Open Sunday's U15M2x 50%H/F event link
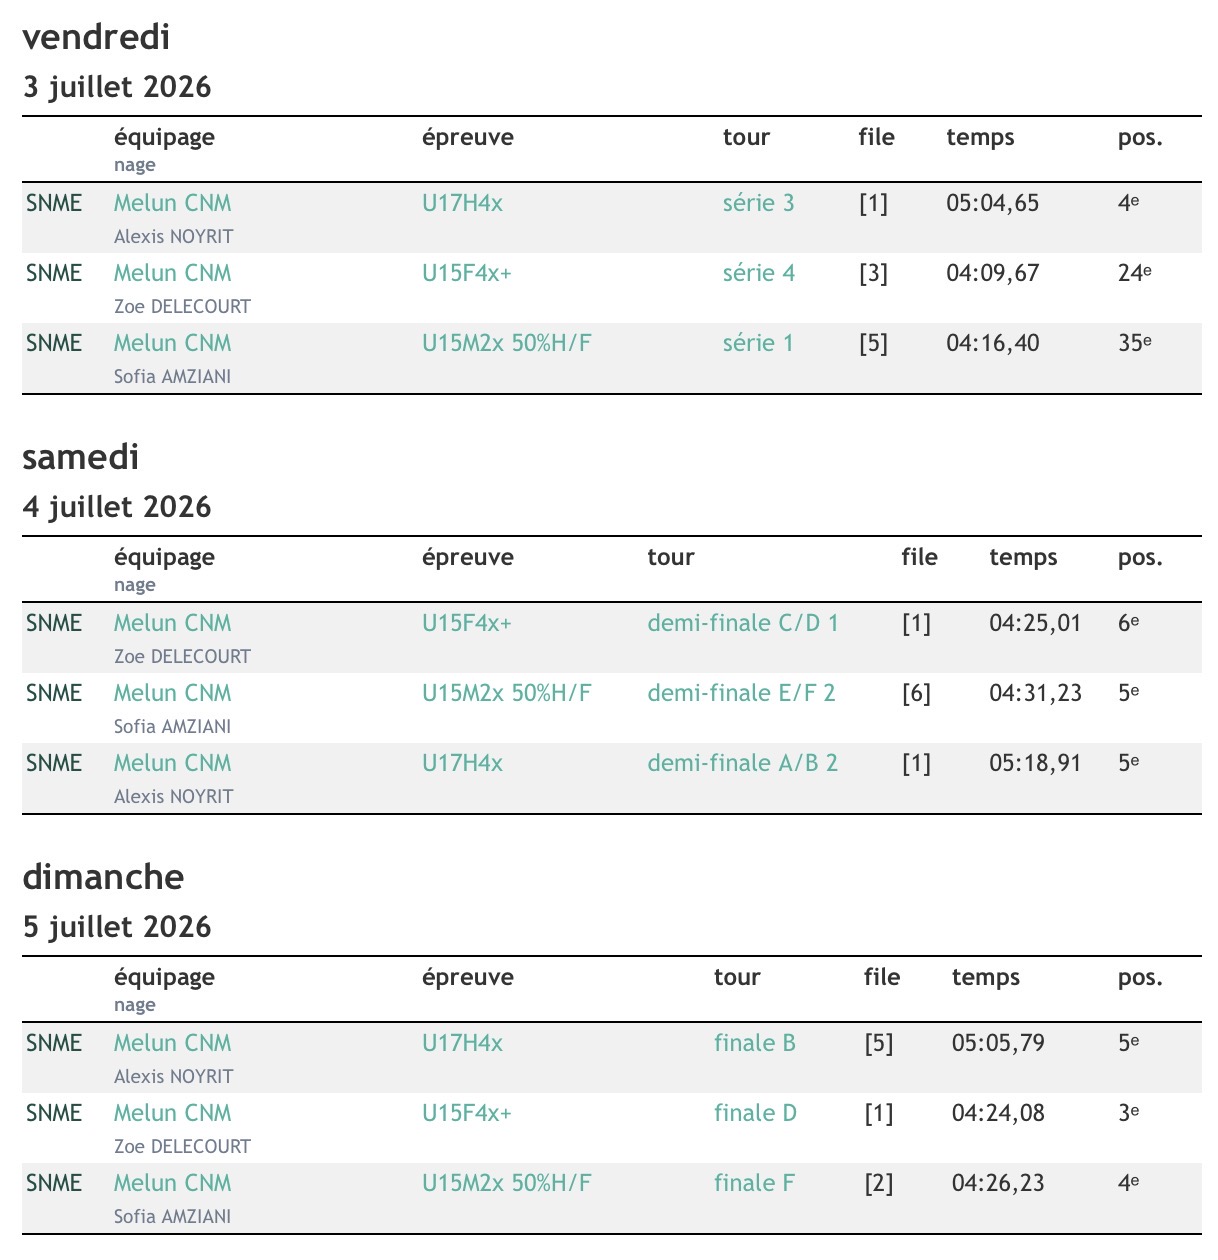 507,1183
